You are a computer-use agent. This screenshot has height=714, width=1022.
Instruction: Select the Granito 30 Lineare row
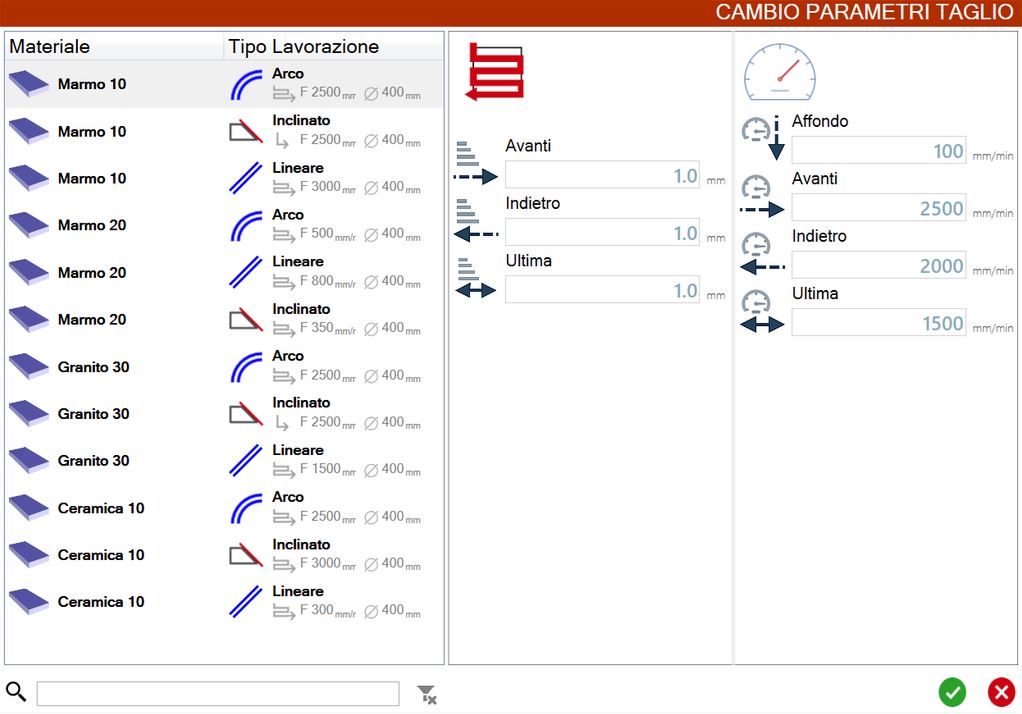[224, 460]
